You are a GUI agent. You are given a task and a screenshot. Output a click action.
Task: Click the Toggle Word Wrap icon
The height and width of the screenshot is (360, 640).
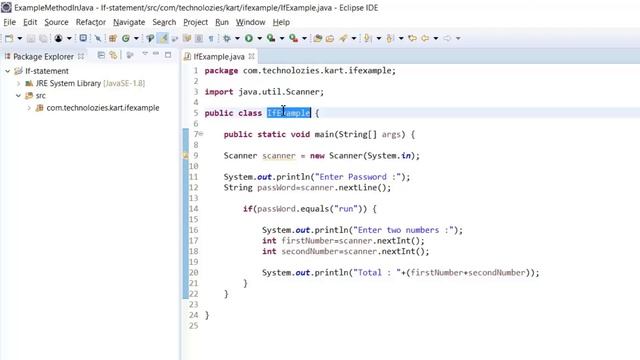pyautogui.click(x=175, y=38)
